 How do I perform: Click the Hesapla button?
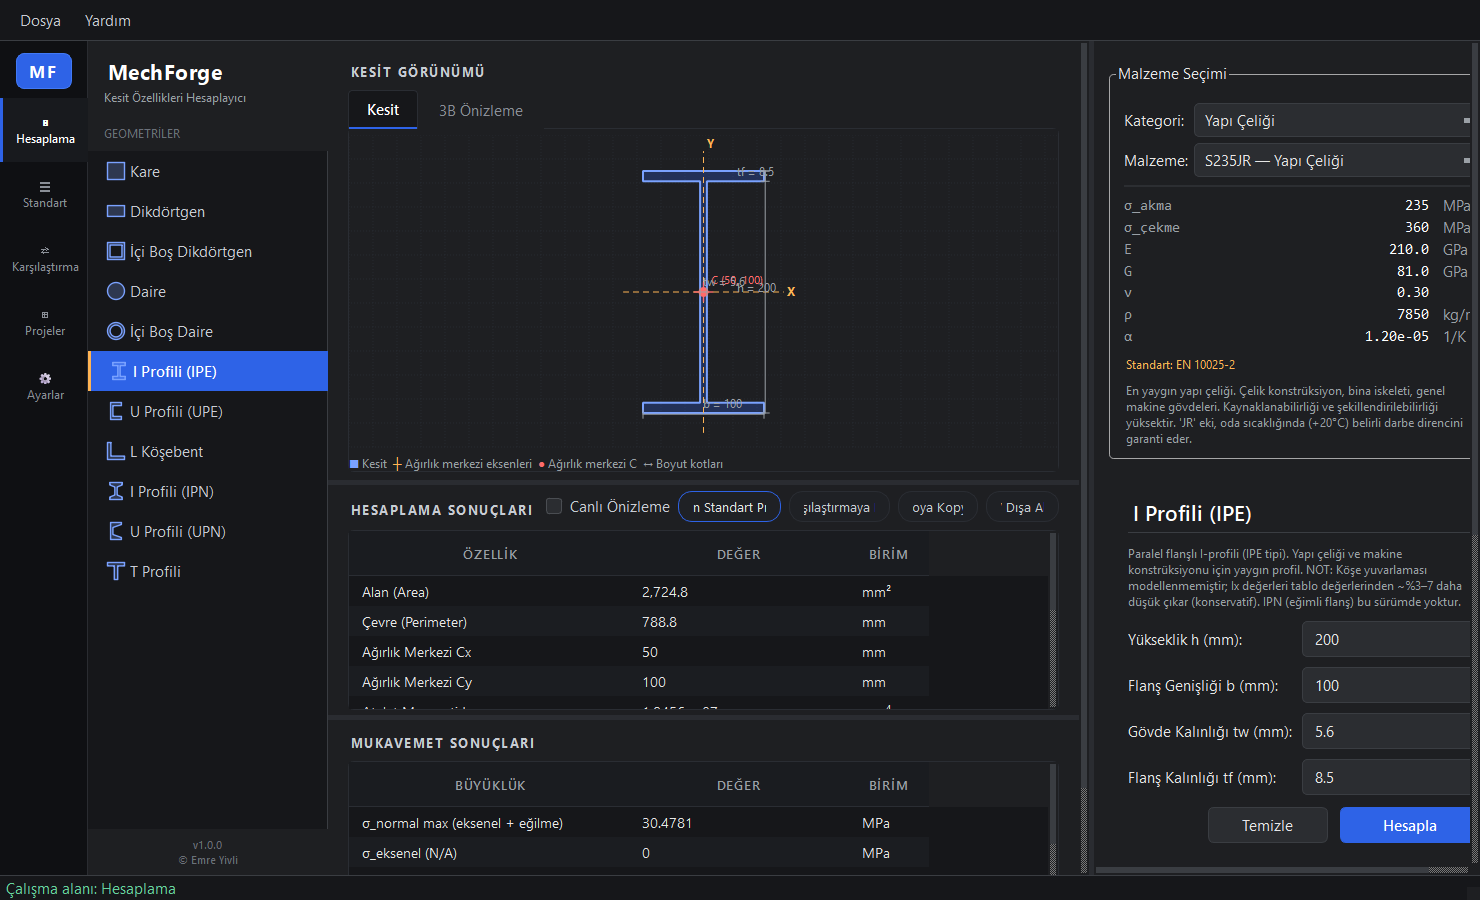pos(1405,825)
